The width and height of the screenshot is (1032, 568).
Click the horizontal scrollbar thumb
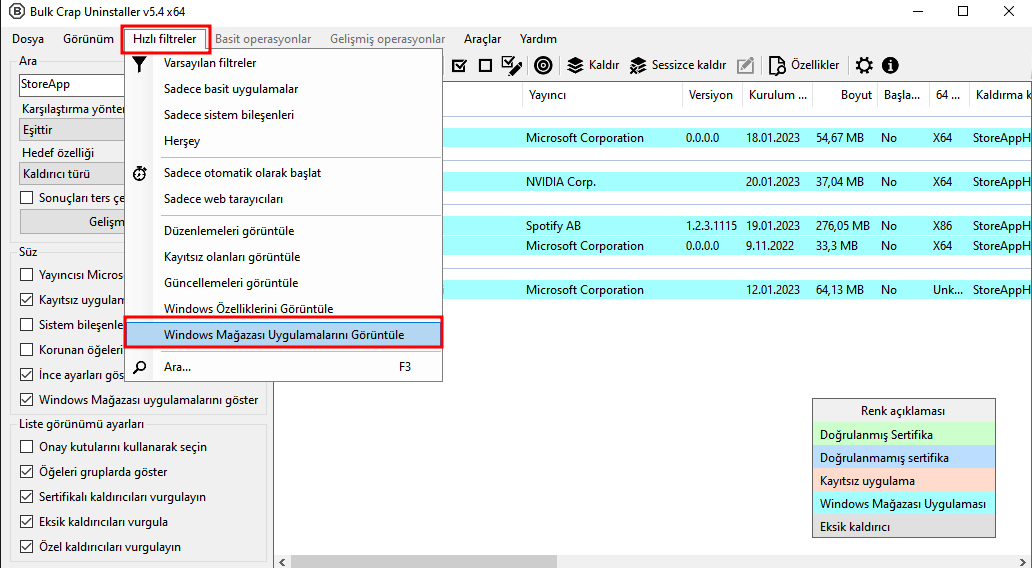coord(424,562)
